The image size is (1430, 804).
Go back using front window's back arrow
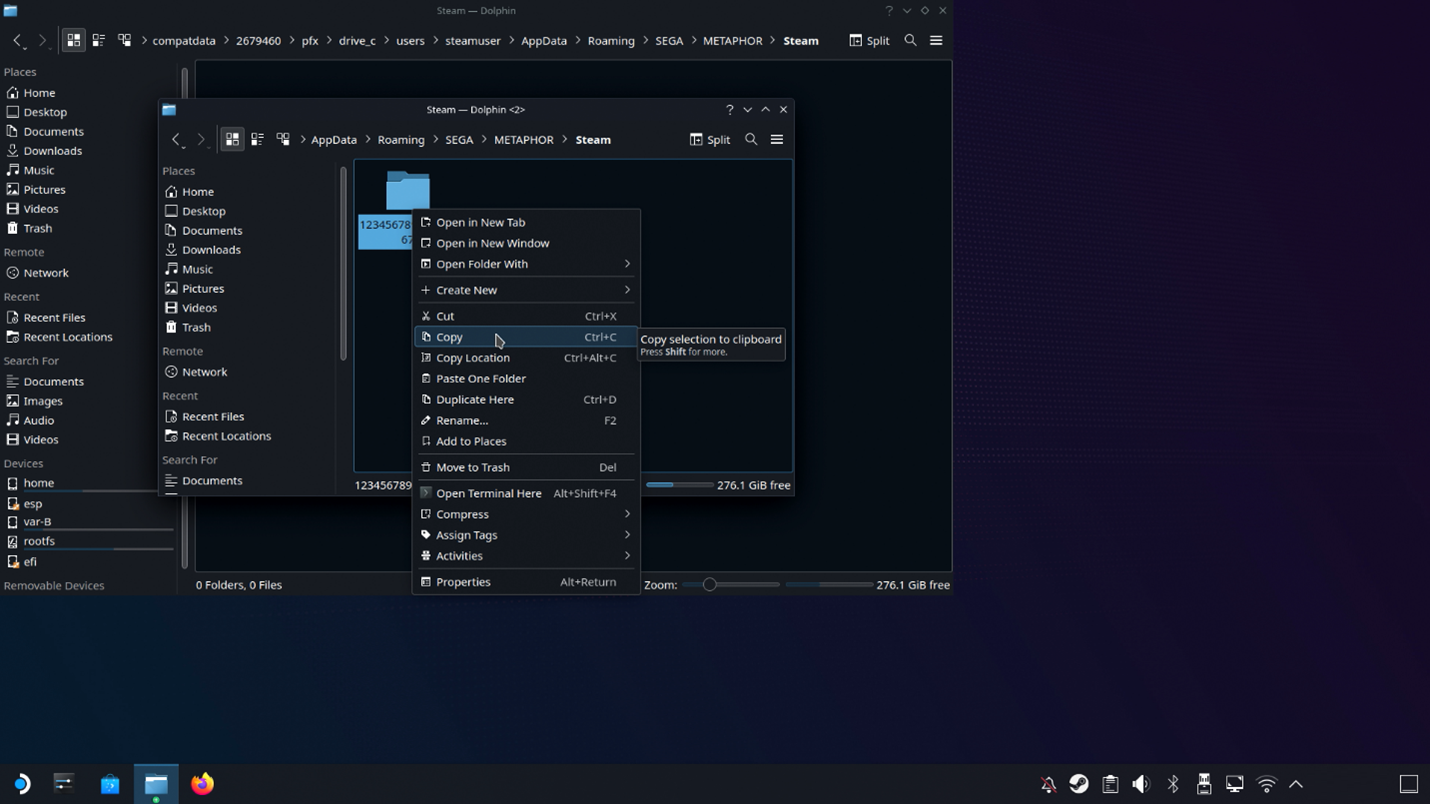pos(176,140)
